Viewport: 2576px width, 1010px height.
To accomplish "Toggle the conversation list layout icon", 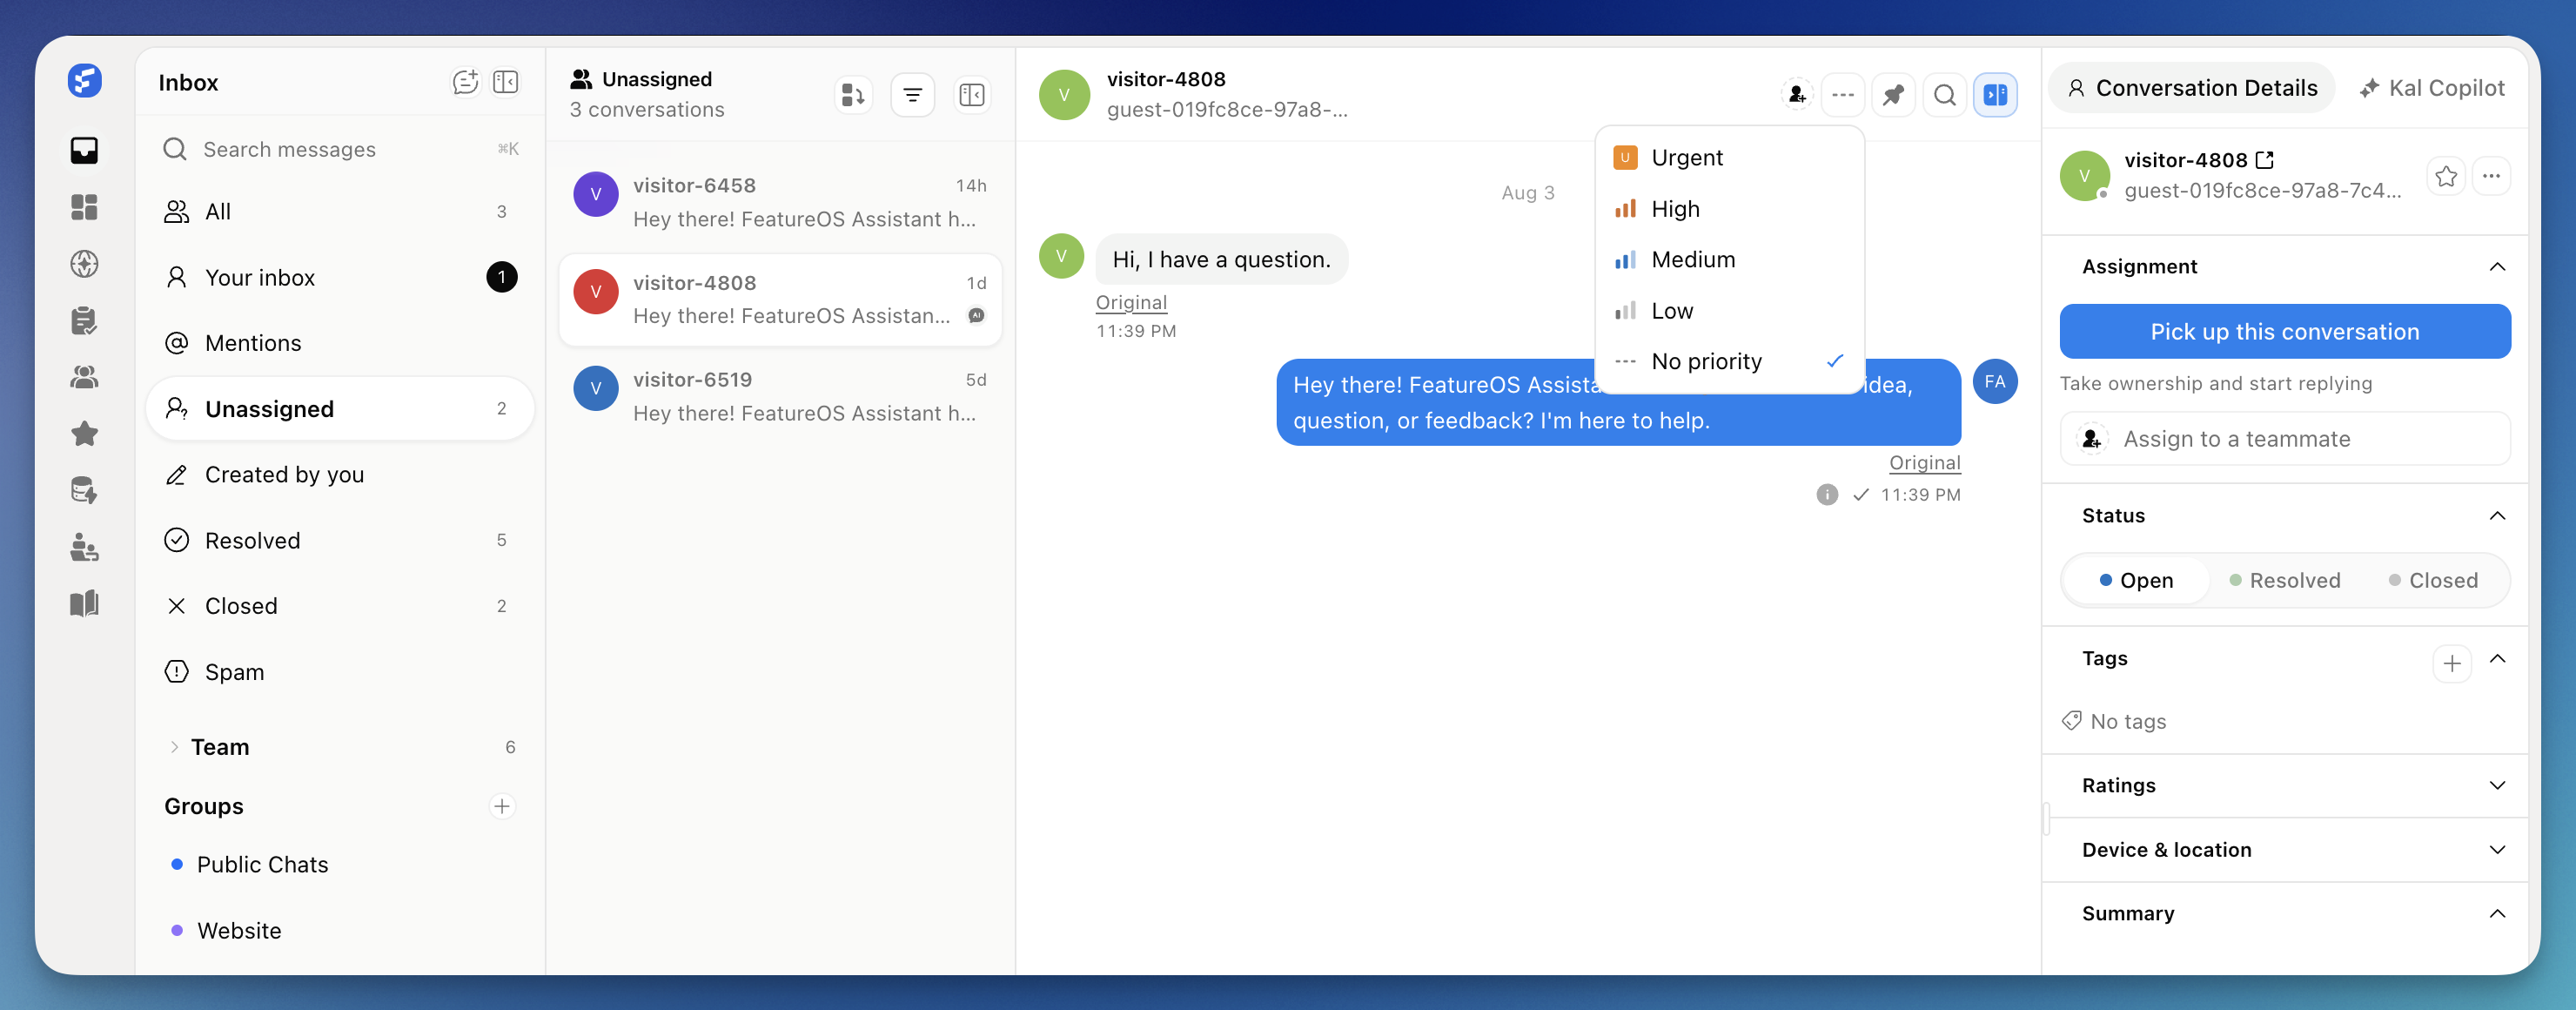I will pos(971,95).
